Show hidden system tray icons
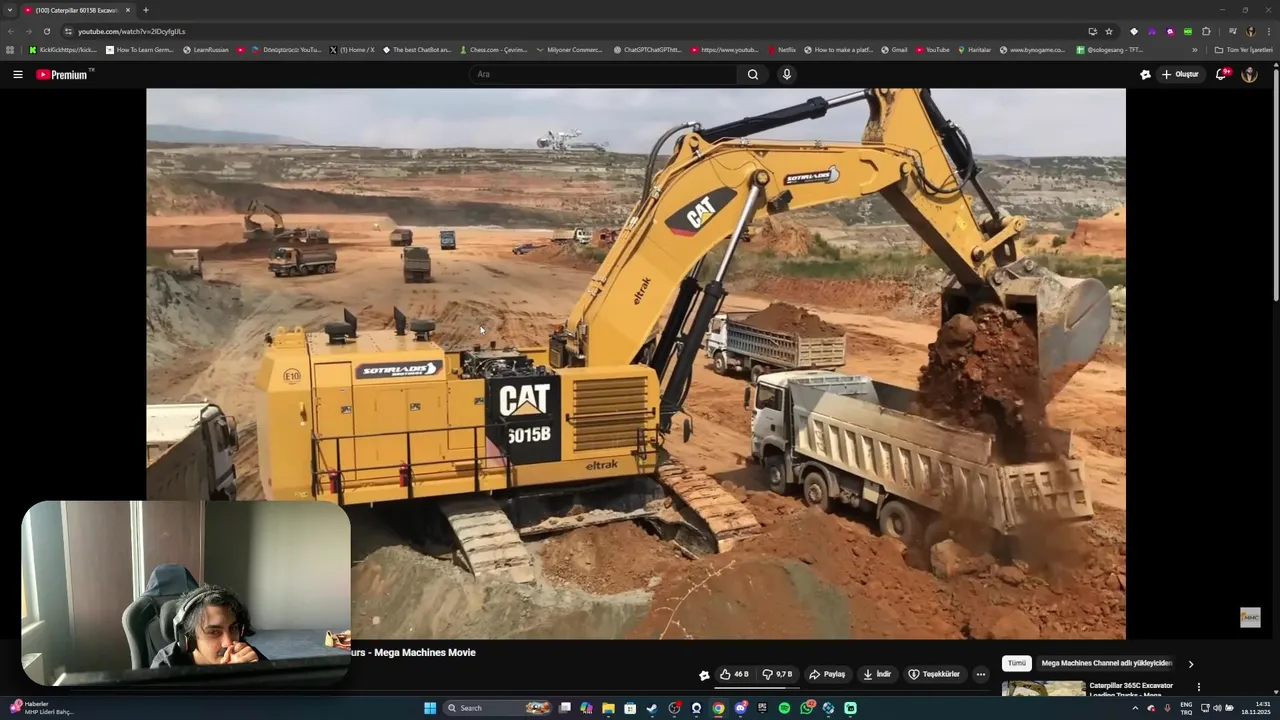 tap(1135, 708)
